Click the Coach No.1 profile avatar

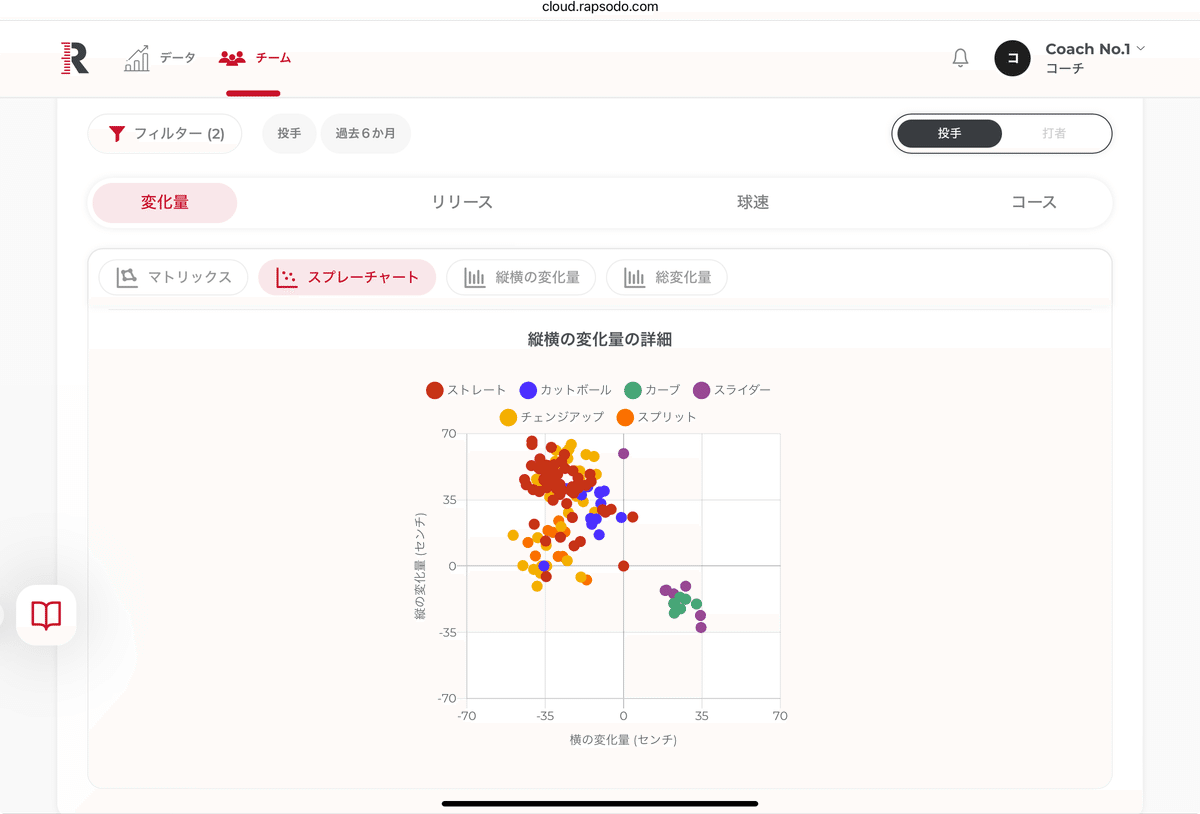tap(1012, 58)
